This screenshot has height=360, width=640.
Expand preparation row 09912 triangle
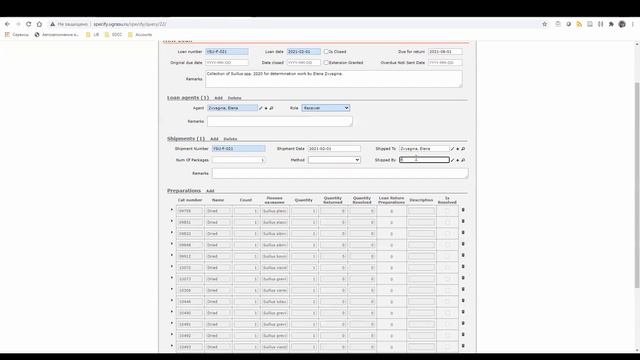point(172,255)
